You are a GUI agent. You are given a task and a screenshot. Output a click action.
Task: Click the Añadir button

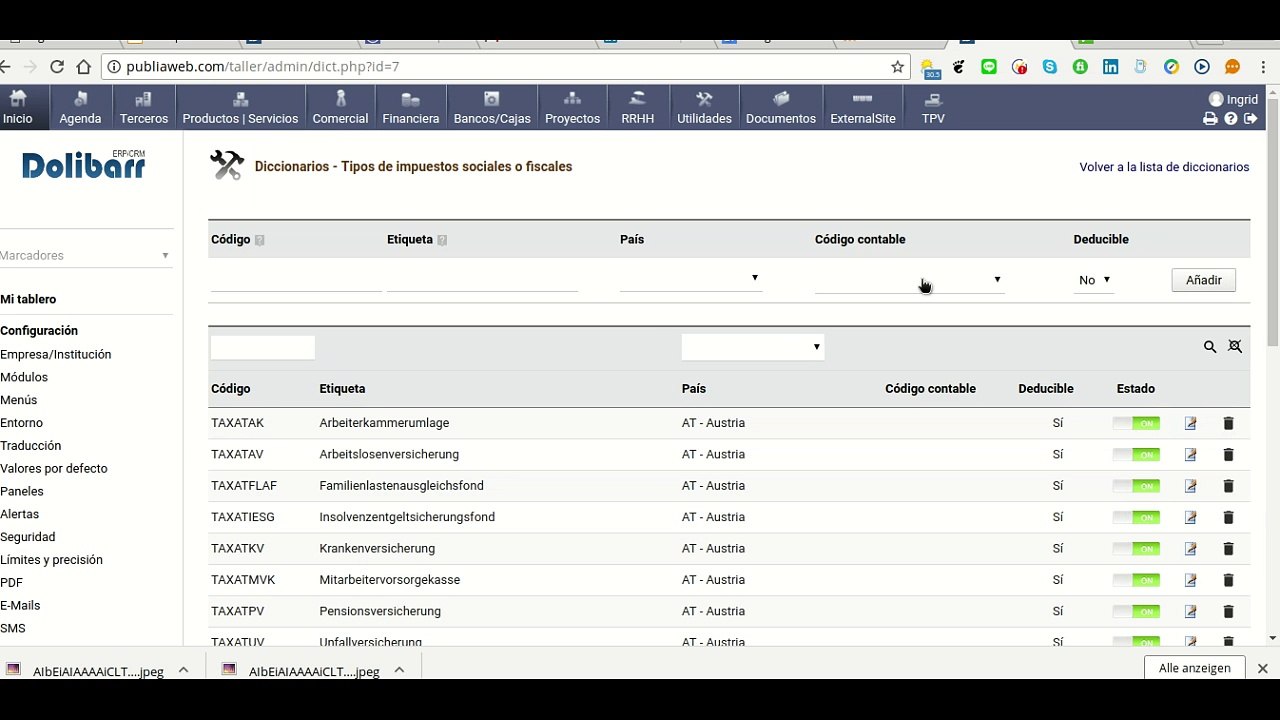coord(1204,280)
